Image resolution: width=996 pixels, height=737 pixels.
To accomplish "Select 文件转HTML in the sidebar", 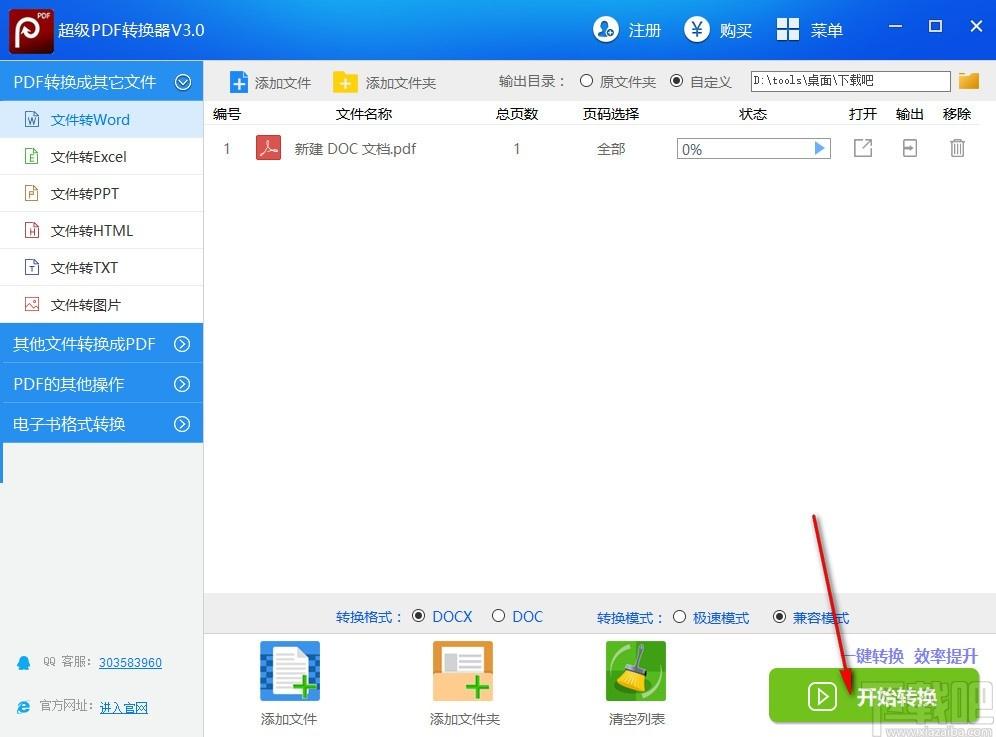I will tap(102, 231).
